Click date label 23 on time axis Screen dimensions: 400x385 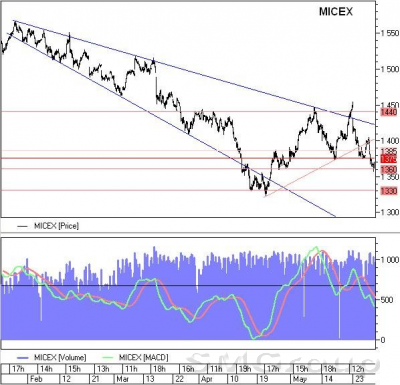click(359, 379)
